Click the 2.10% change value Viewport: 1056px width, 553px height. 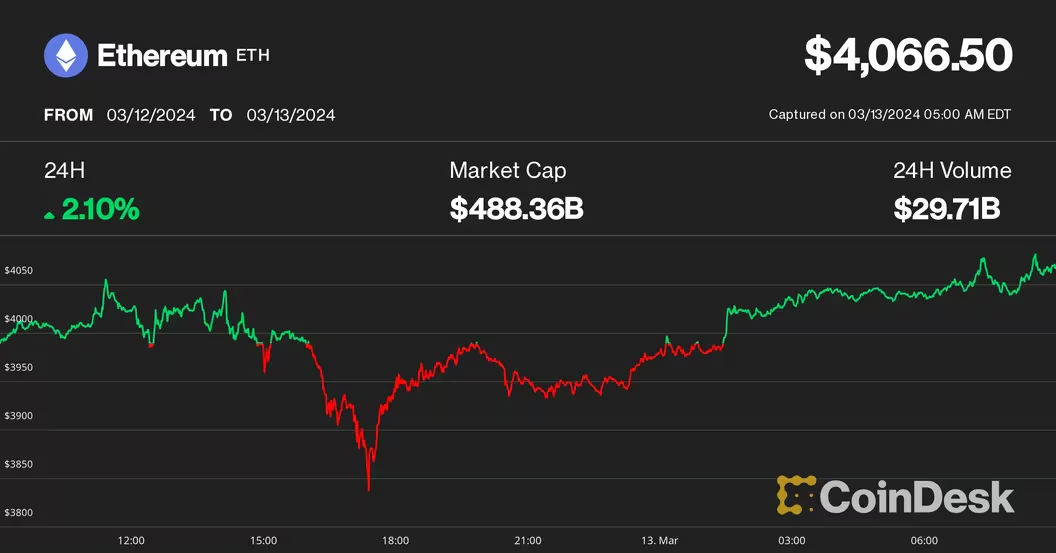point(100,210)
